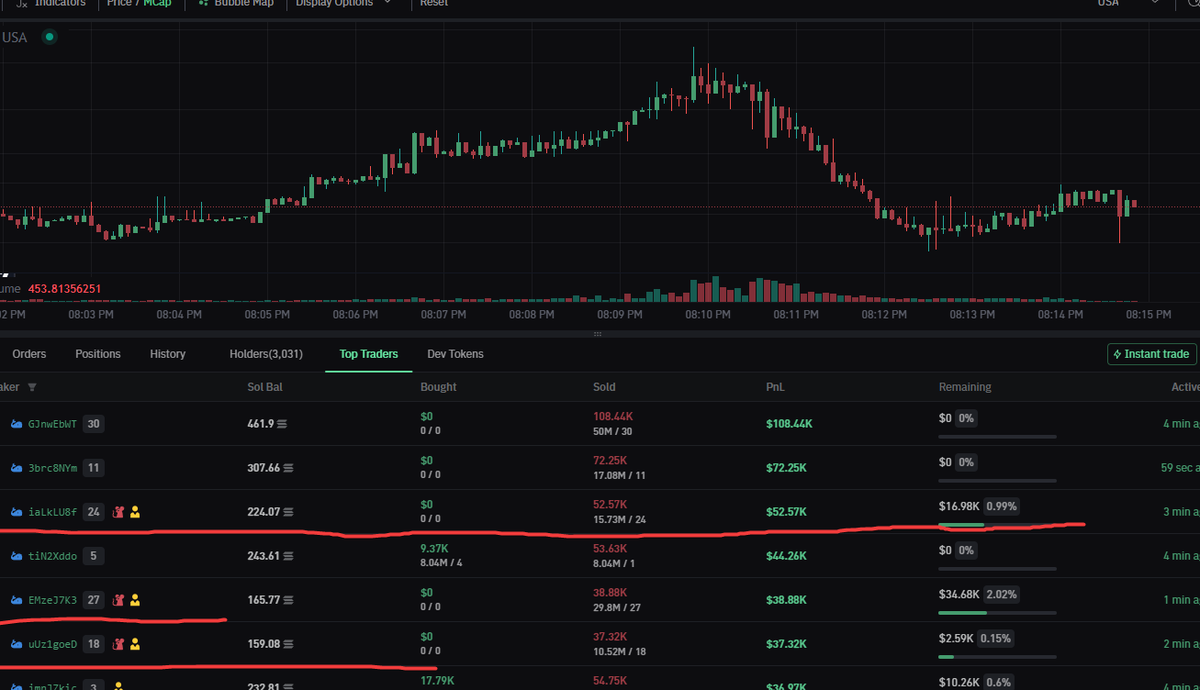Click the trade count badge 27
This screenshot has width=1200, height=690.
pos(93,600)
